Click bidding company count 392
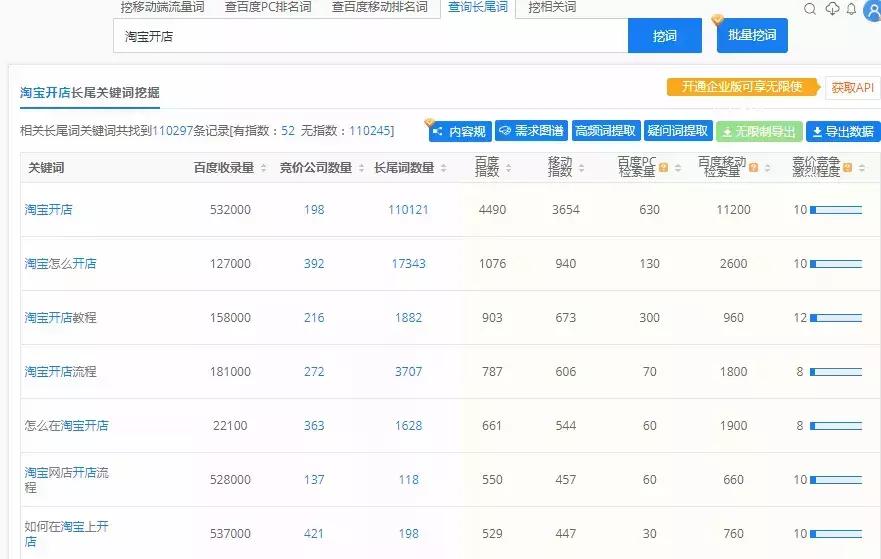This screenshot has width=881, height=559. coord(314,263)
